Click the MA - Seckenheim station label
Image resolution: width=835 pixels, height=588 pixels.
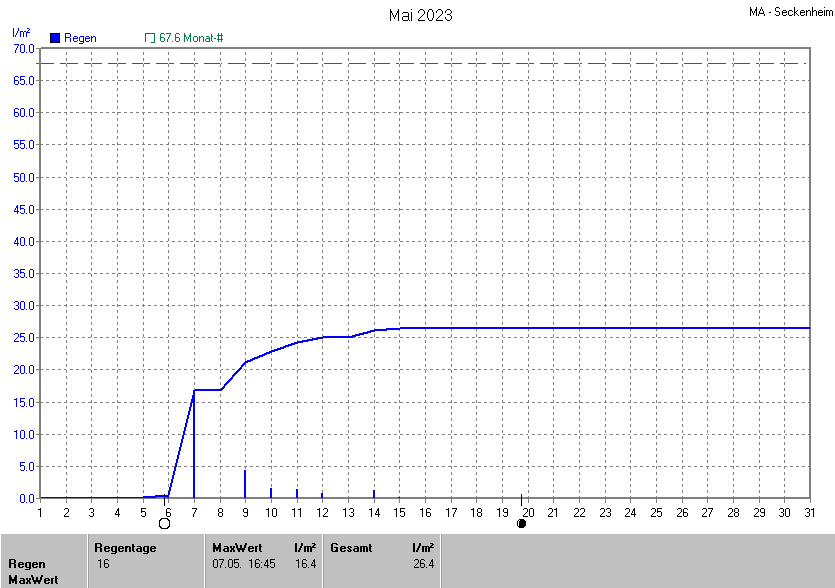788,13
